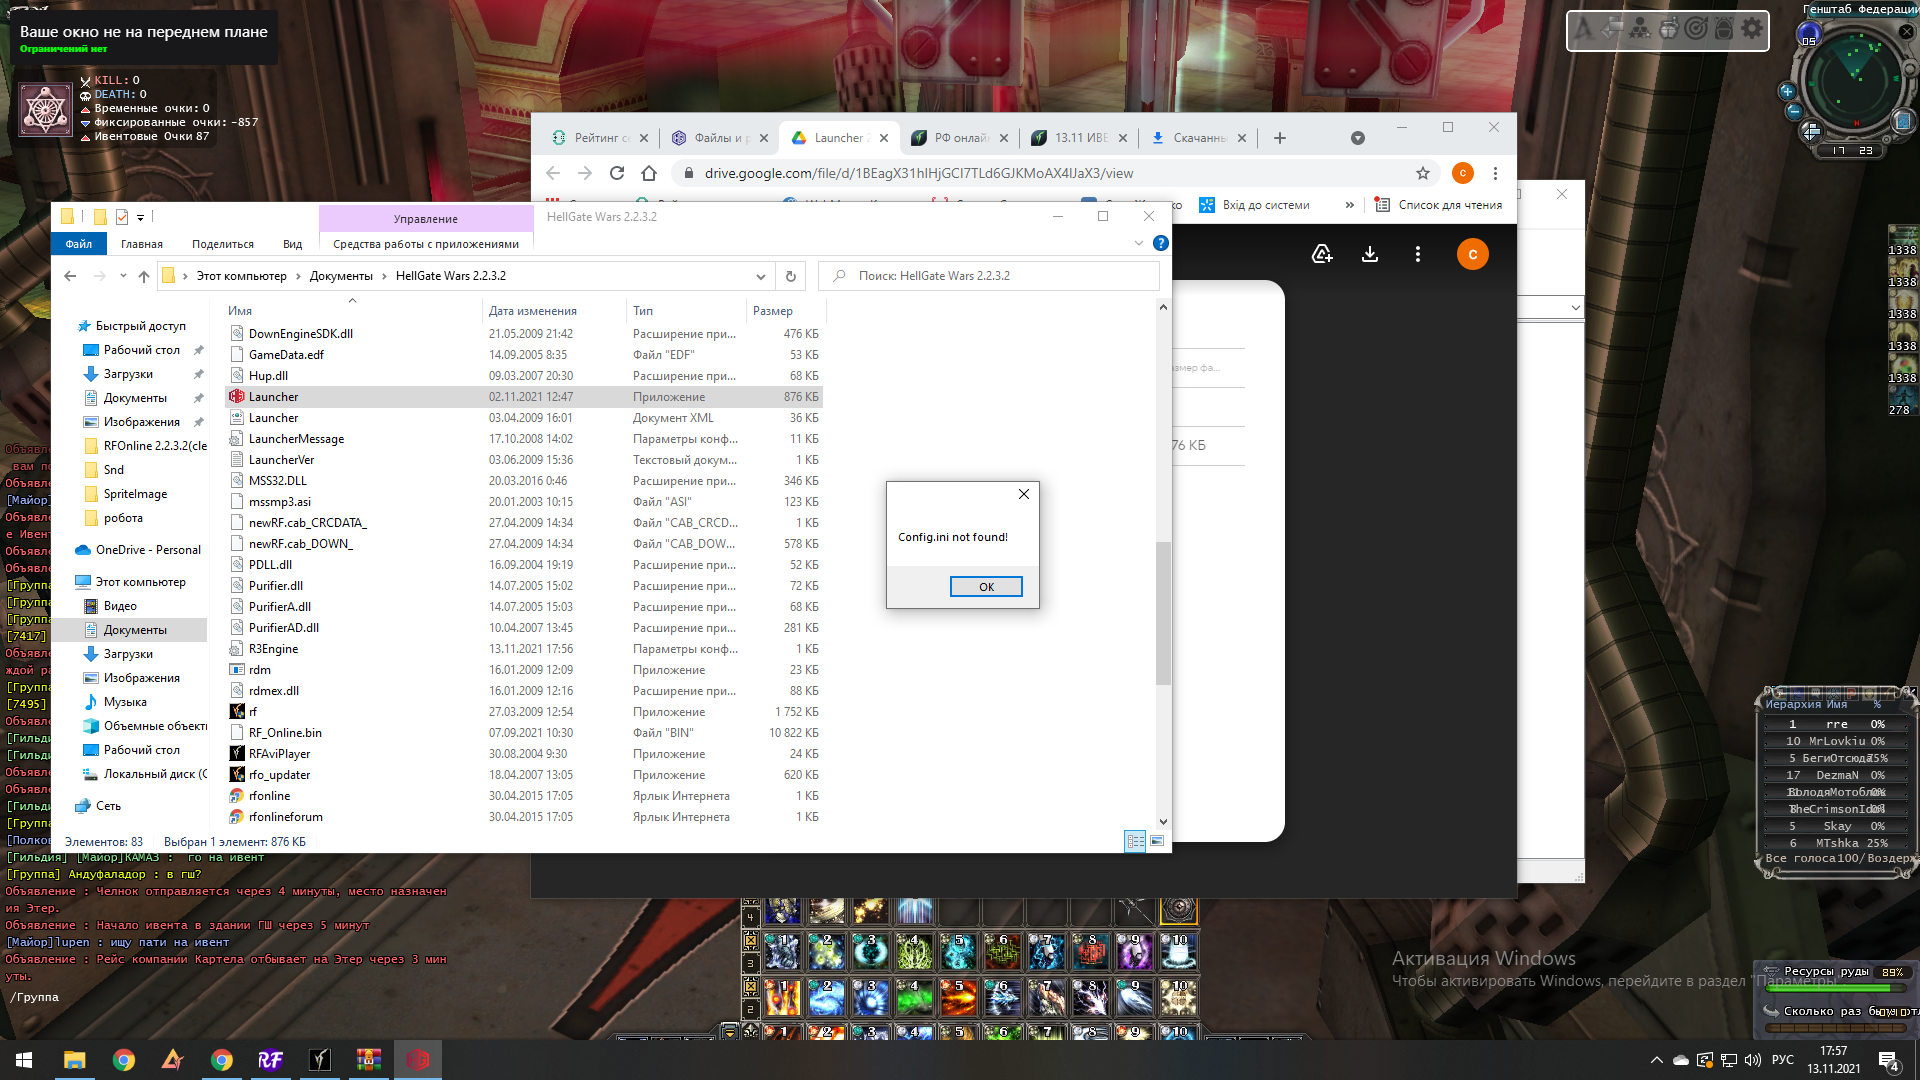Viewport: 1920px width, 1080px height.
Task: Open File Explorer from taskbar
Action: pos(74,1060)
